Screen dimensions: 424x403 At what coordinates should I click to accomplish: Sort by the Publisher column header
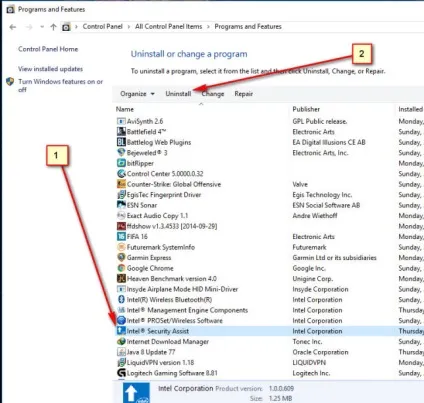pyautogui.click(x=306, y=109)
